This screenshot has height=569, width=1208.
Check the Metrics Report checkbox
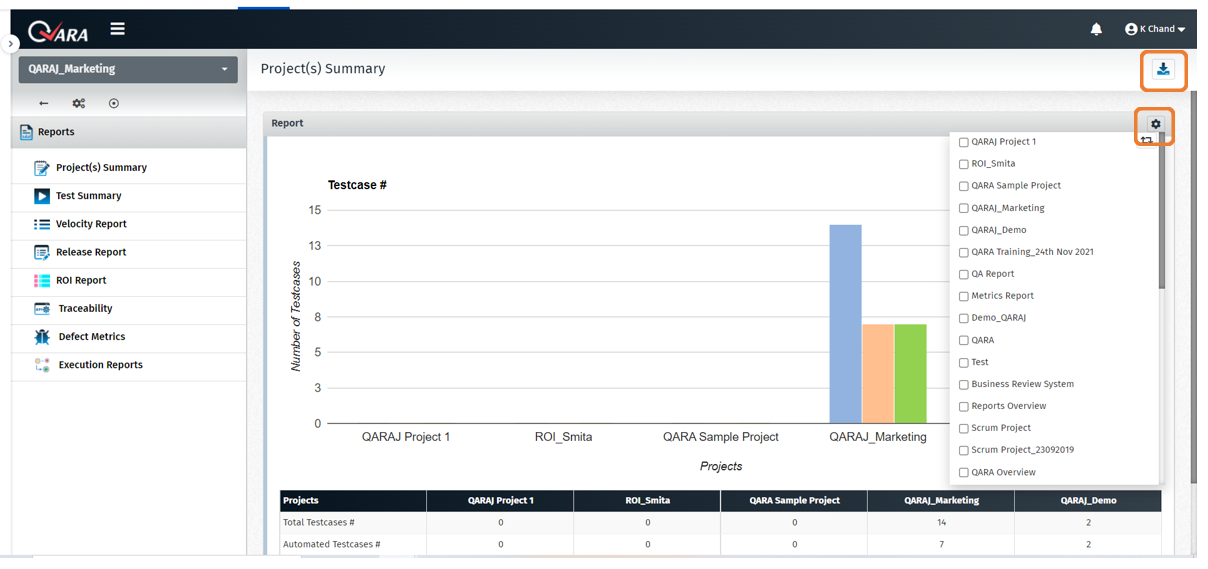(x=963, y=296)
